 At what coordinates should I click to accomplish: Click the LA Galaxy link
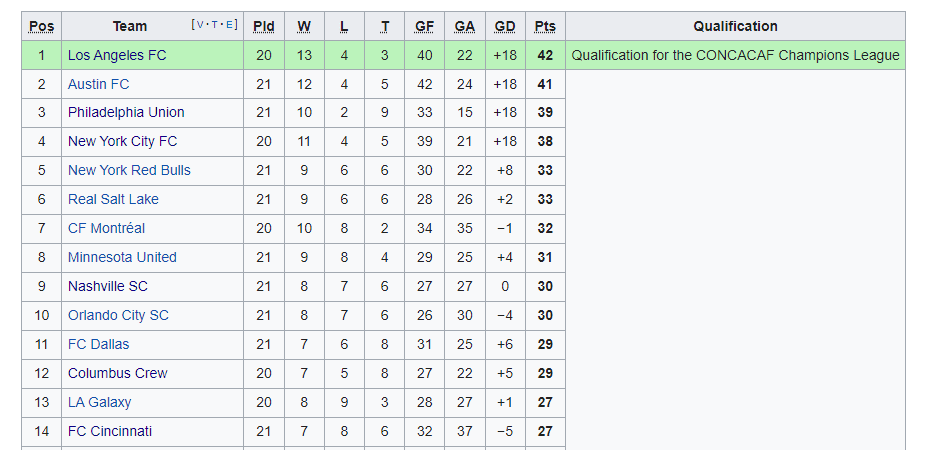coord(99,403)
